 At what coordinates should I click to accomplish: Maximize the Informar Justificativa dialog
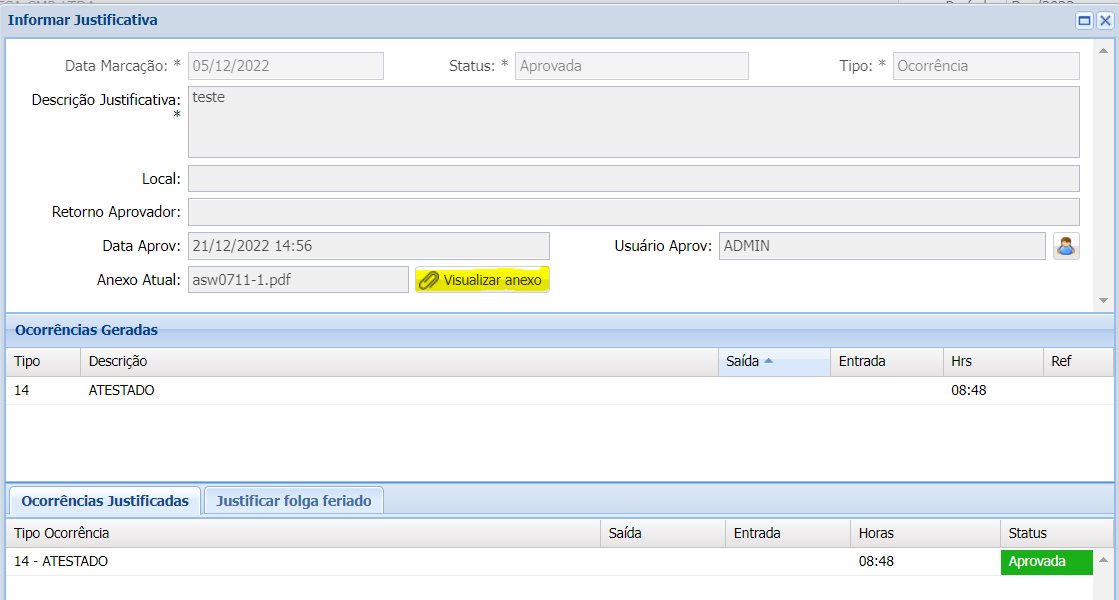click(x=1084, y=21)
